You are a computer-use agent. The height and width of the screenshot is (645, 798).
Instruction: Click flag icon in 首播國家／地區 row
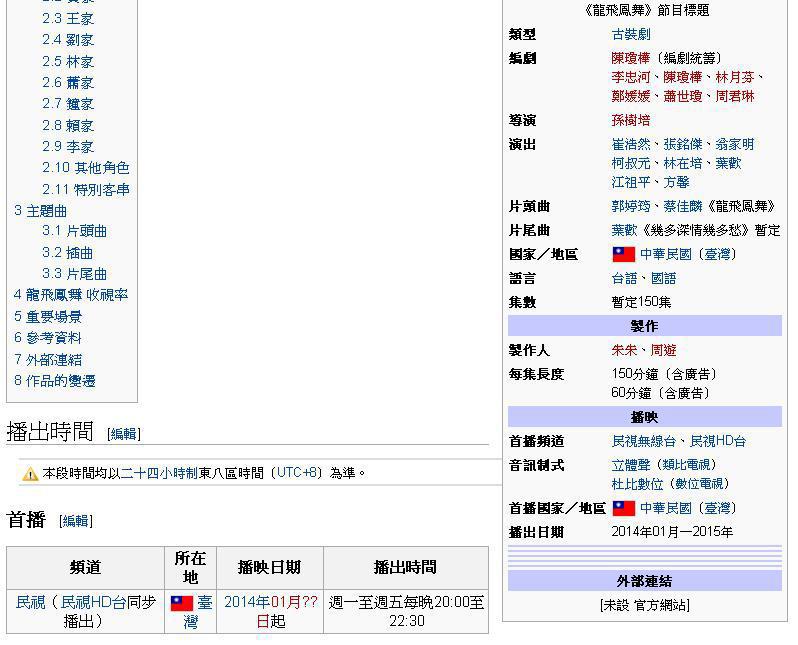click(x=623, y=508)
